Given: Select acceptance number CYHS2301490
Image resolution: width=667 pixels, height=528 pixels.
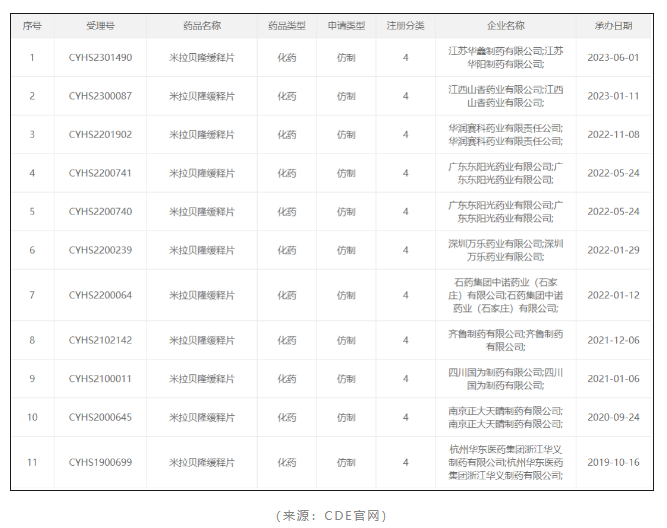Looking at the screenshot, I should point(100,57).
